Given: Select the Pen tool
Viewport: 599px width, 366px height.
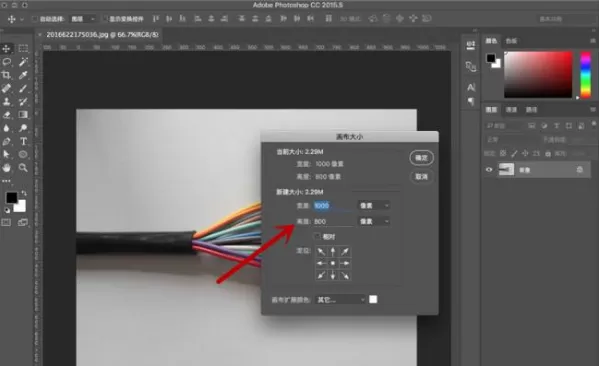Looking at the screenshot, I should [x=6, y=141].
